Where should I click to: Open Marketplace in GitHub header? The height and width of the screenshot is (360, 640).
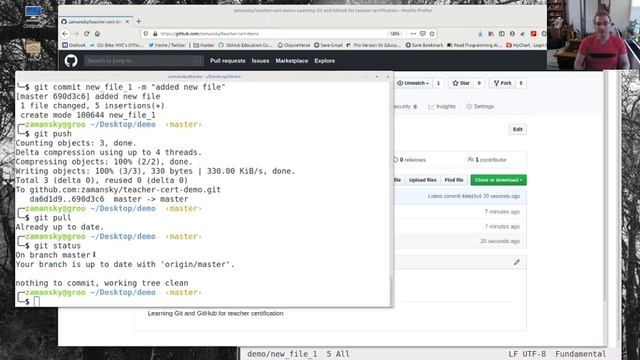[x=291, y=61]
